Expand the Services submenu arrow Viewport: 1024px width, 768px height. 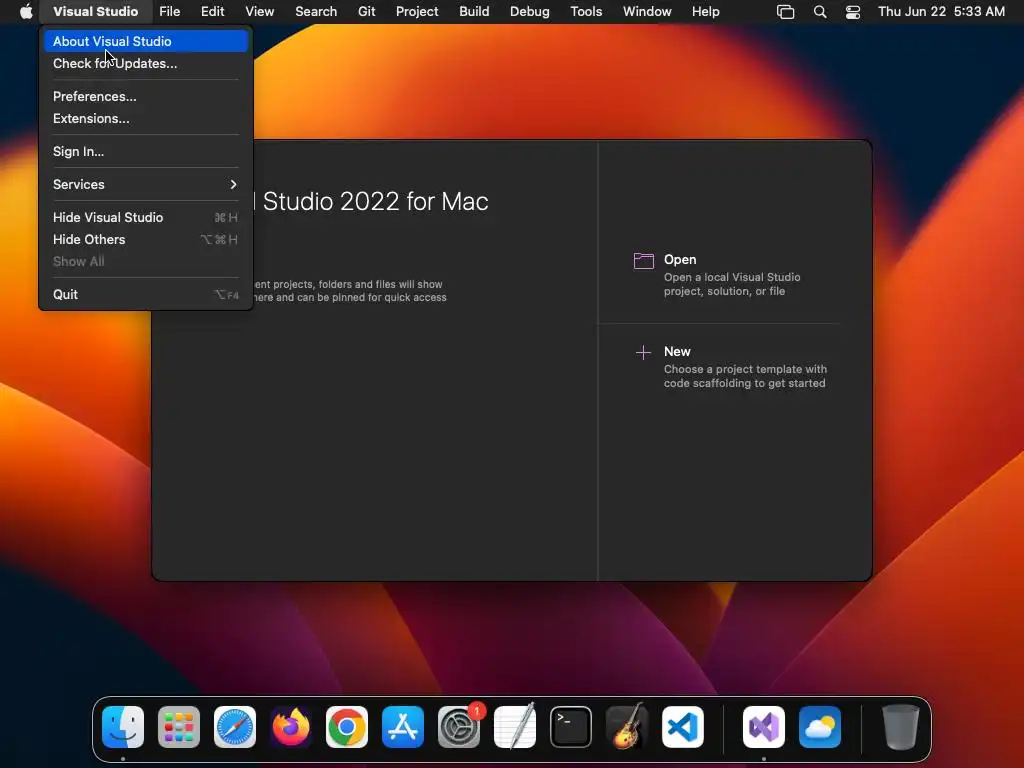[233, 184]
